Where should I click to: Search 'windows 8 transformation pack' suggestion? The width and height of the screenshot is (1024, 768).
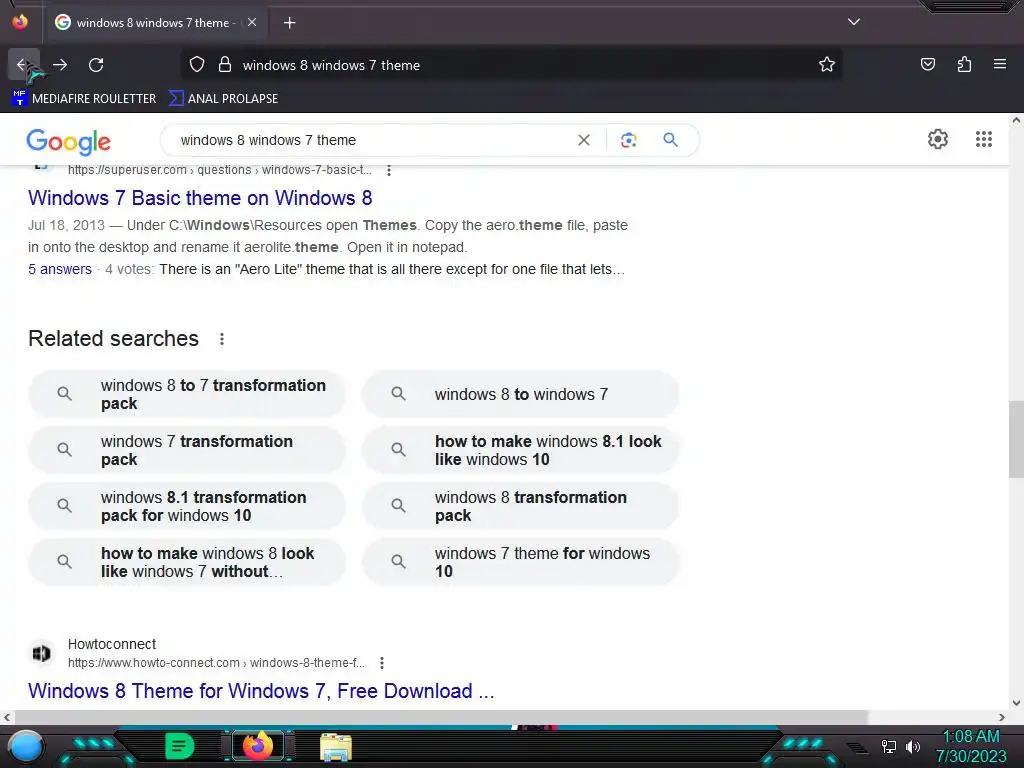(x=520, y=506)
